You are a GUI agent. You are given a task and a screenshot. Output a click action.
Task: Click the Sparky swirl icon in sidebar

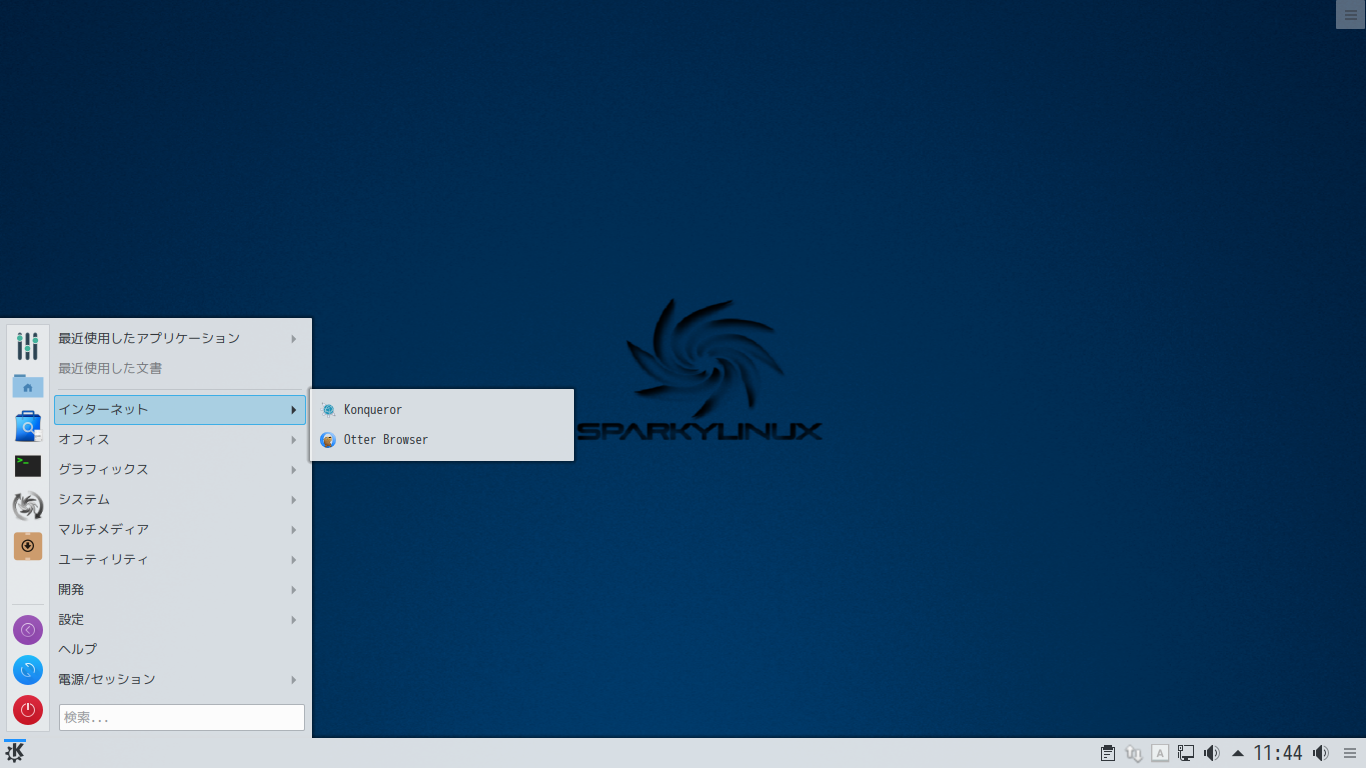28,506
